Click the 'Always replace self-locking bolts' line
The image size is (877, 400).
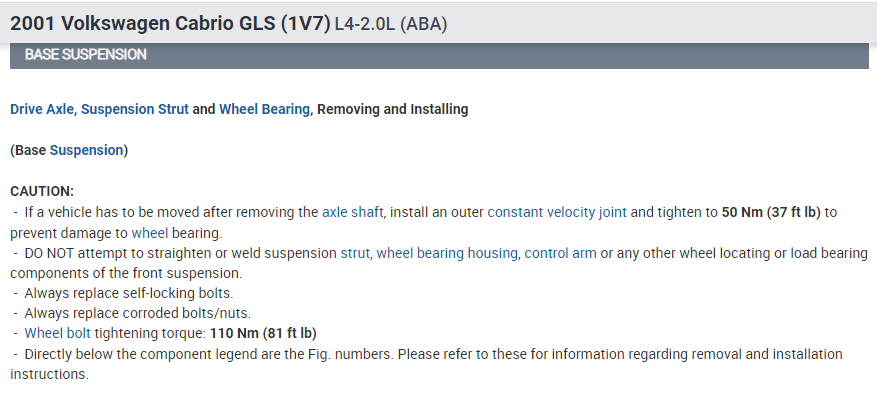[129, 293]
